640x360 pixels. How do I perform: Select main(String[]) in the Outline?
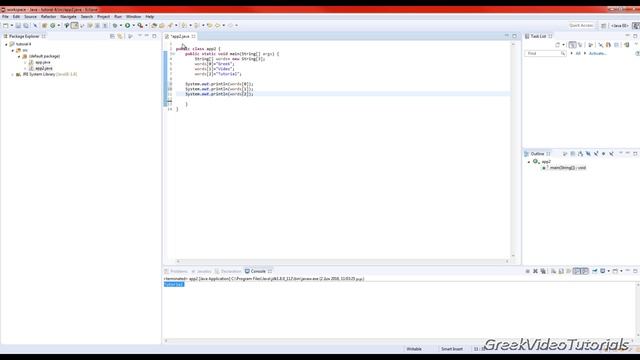pos(567,168)
